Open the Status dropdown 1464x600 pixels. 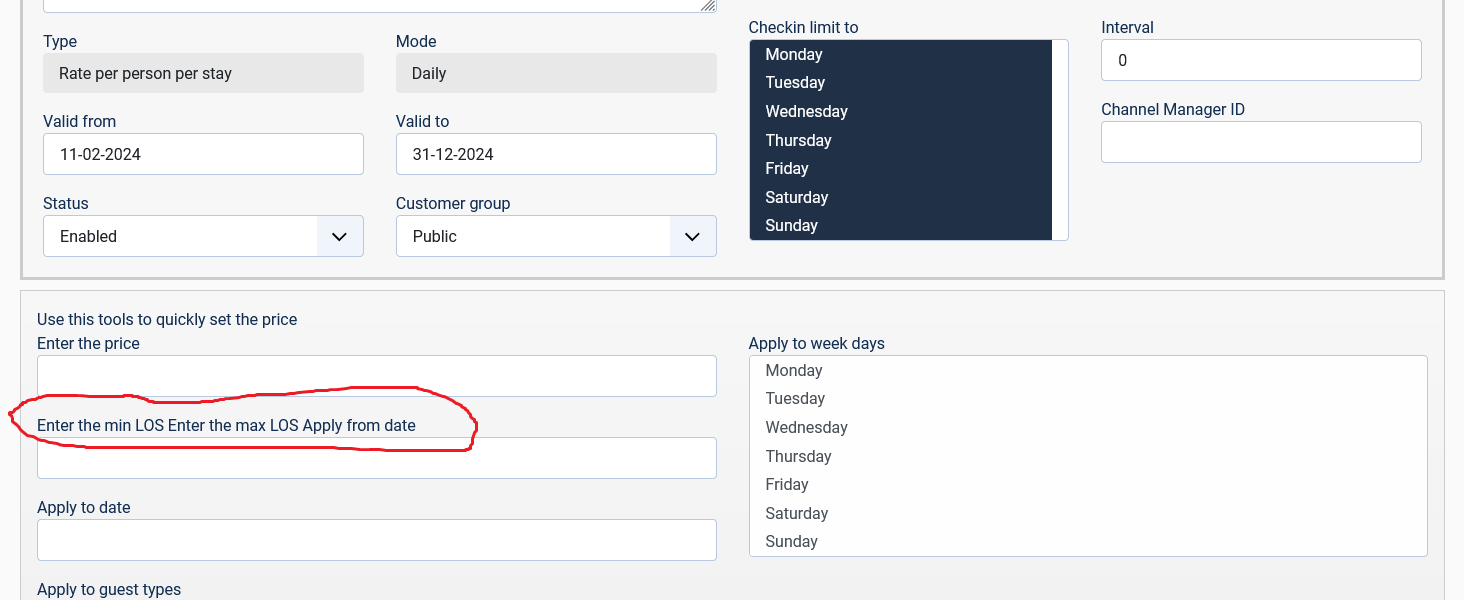tap(203, 236)
